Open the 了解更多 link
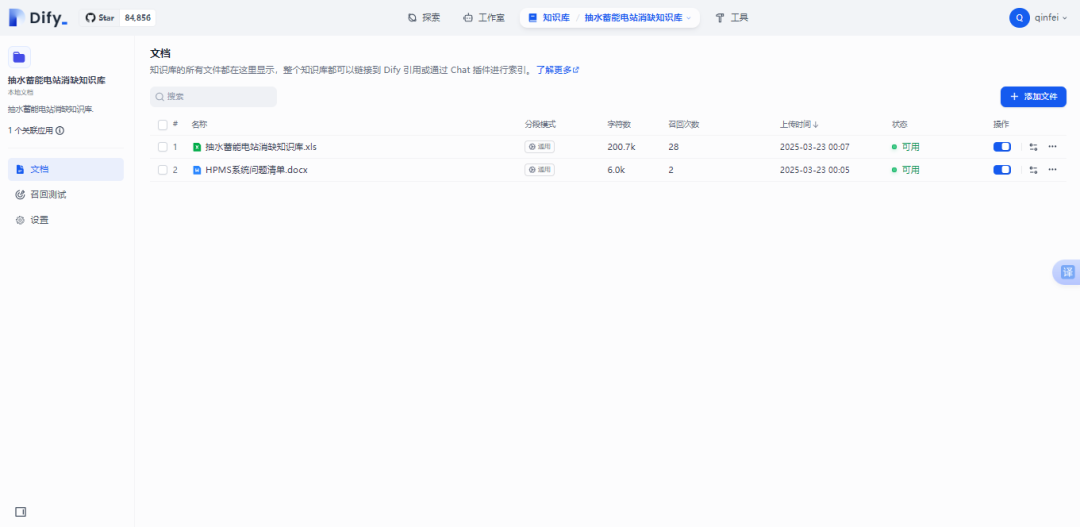Image resolution: width=1080 pixels, height=527 pixels. [x=558, y=70]
